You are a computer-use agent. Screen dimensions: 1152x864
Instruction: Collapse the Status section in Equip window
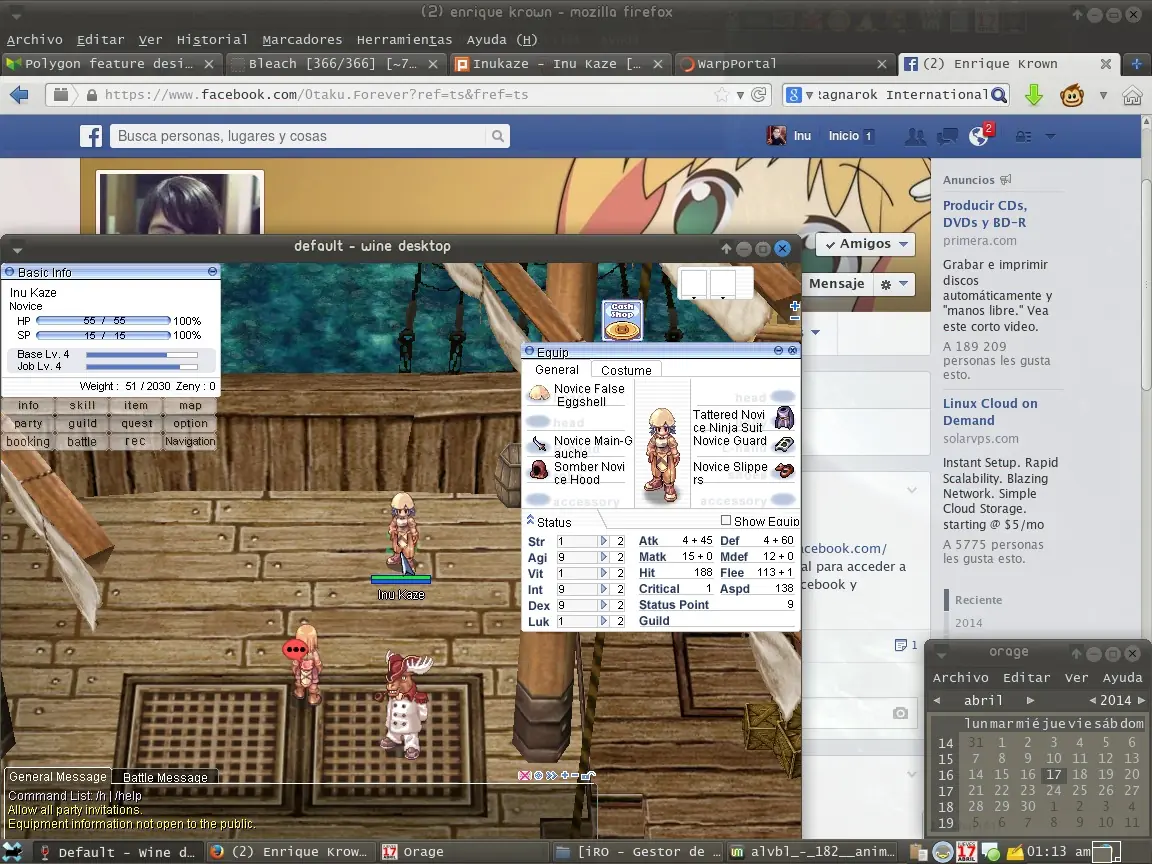530,519
